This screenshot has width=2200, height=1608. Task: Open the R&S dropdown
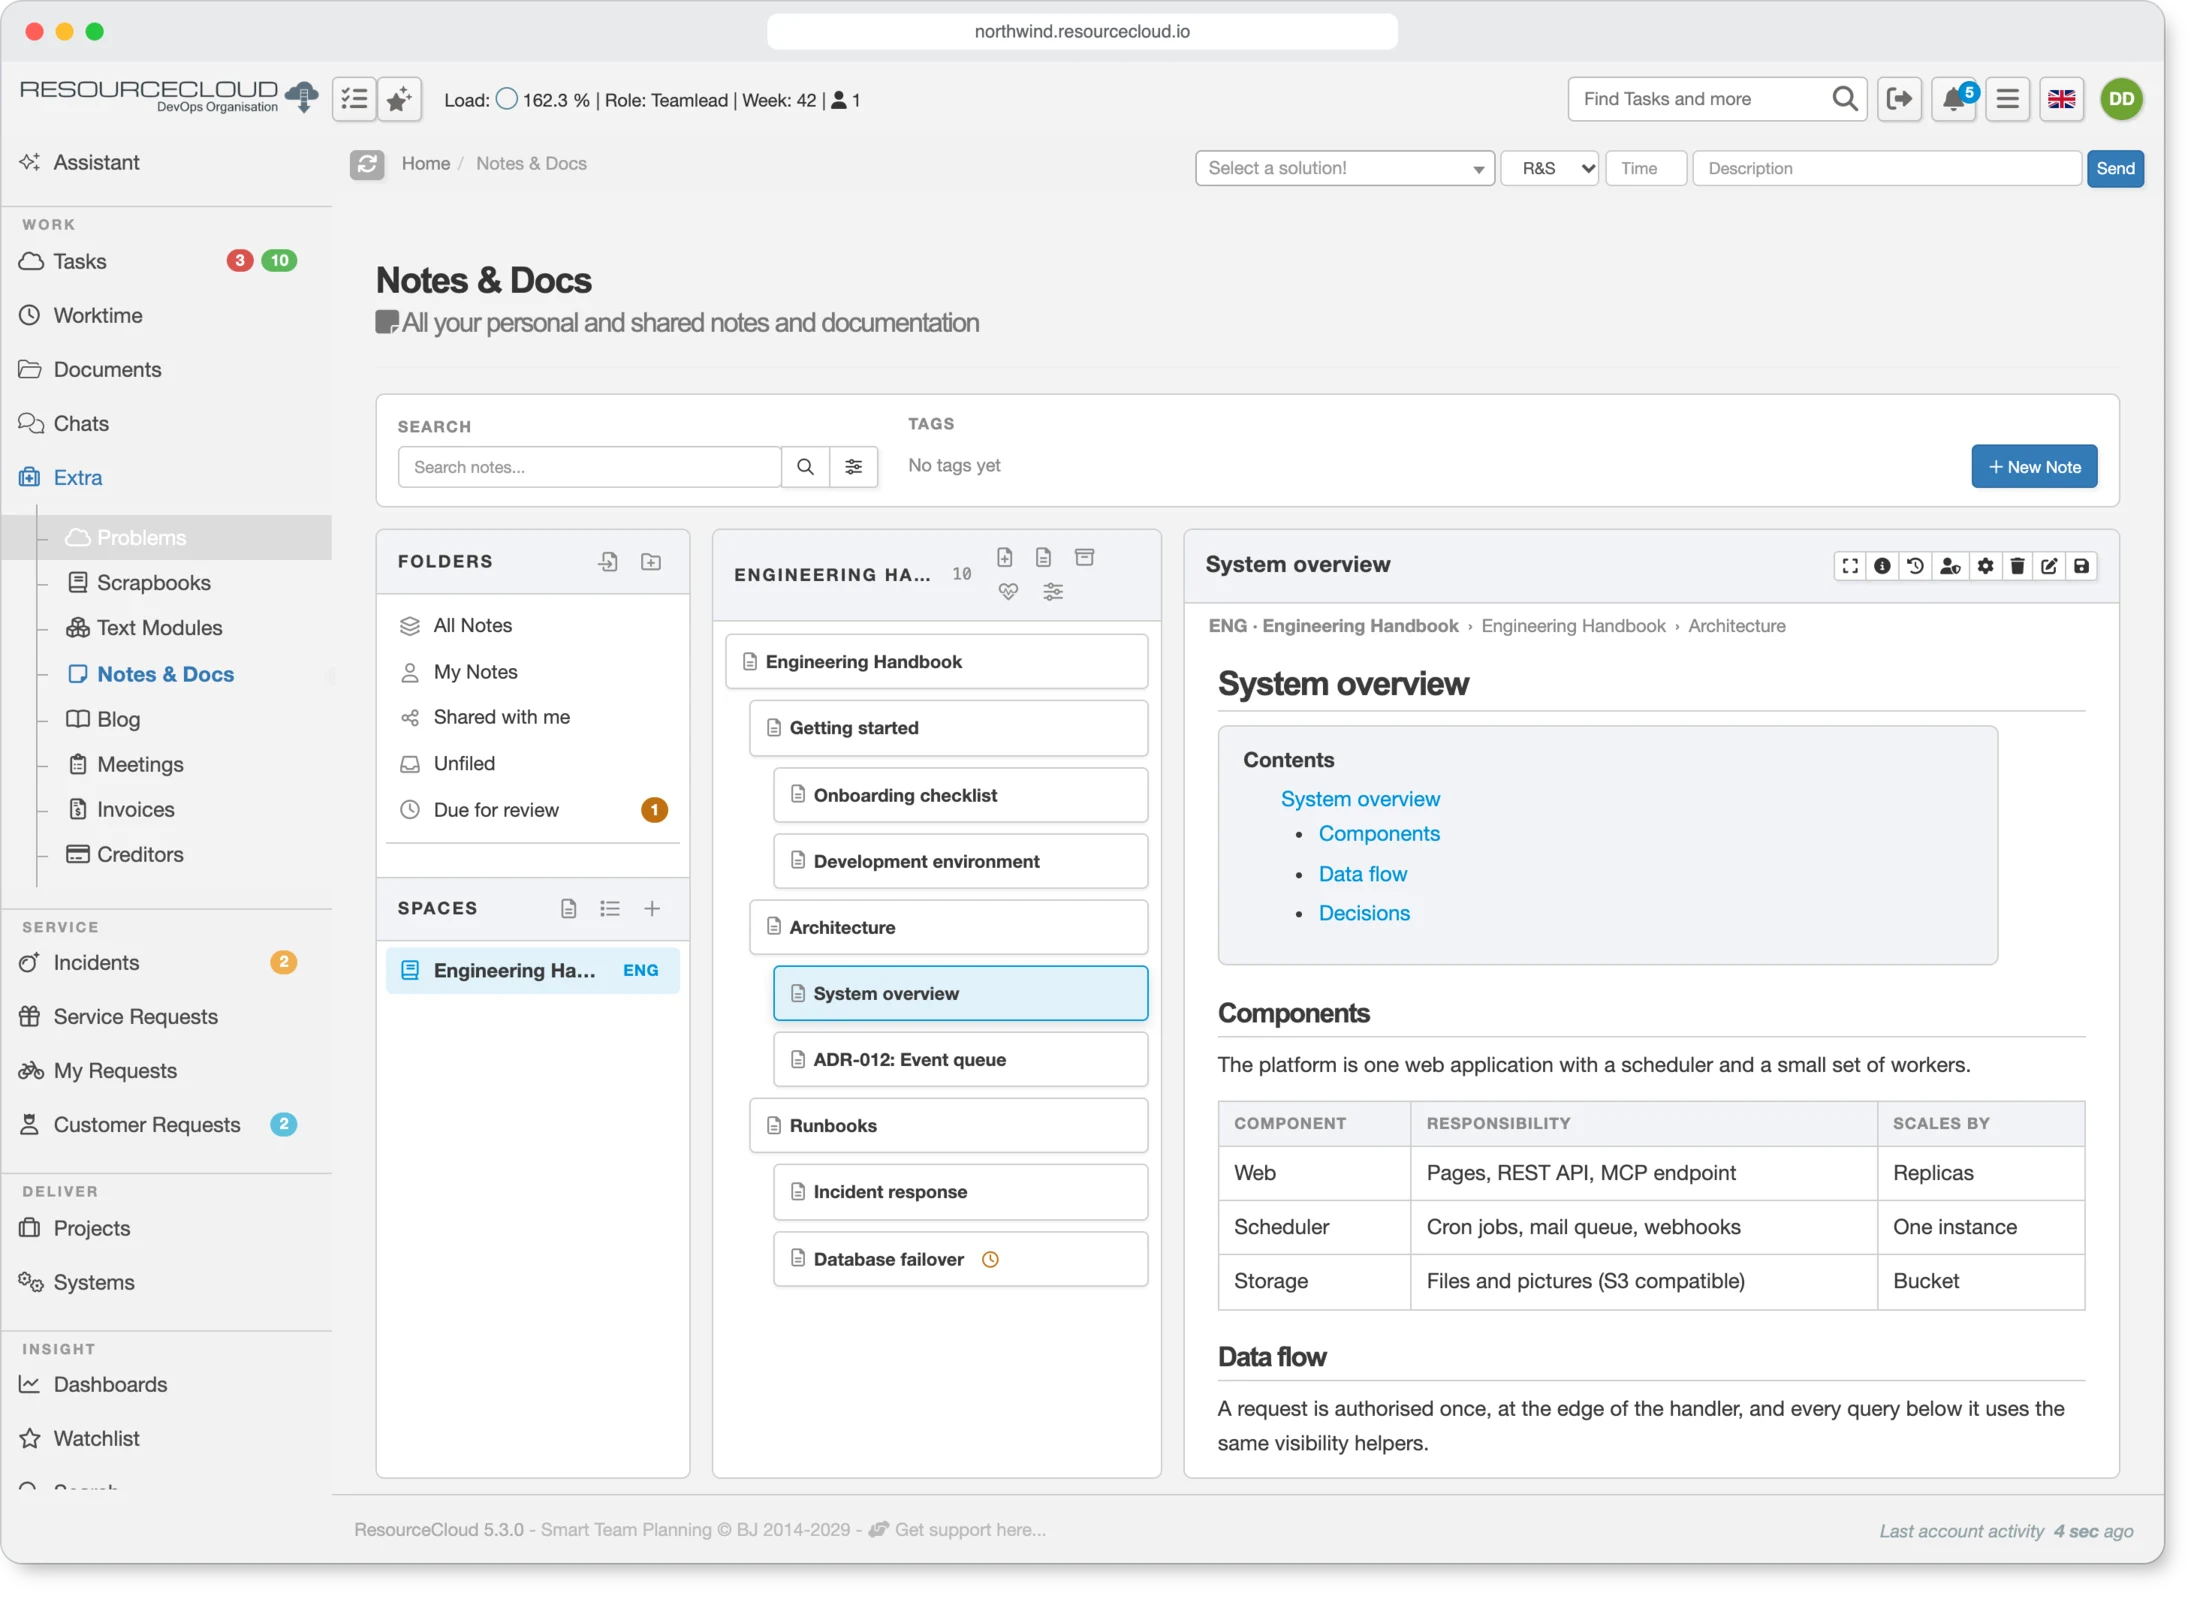tap(1550, 168)
